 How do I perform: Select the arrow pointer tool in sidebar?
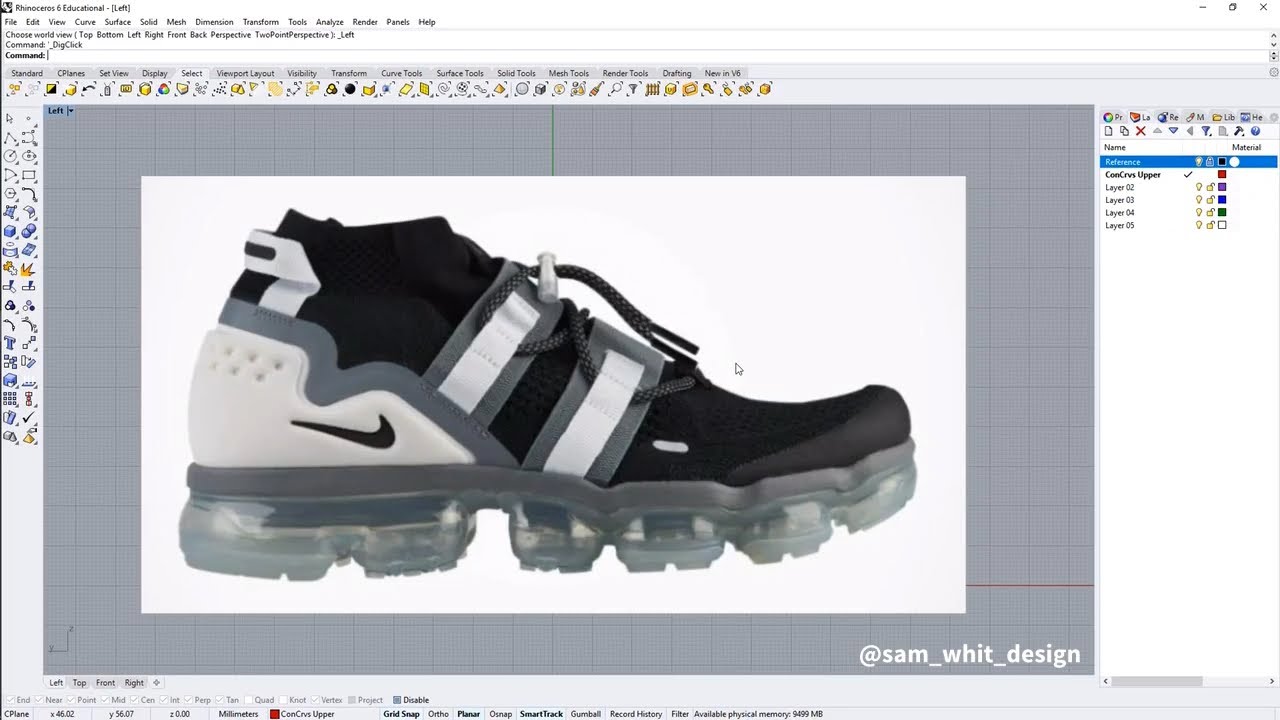10,118
